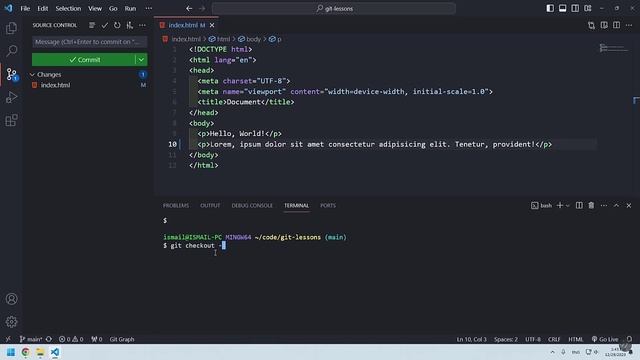Close the terminal panel
Viewport: 640px width, 360px height.
[x=629, y=206]
